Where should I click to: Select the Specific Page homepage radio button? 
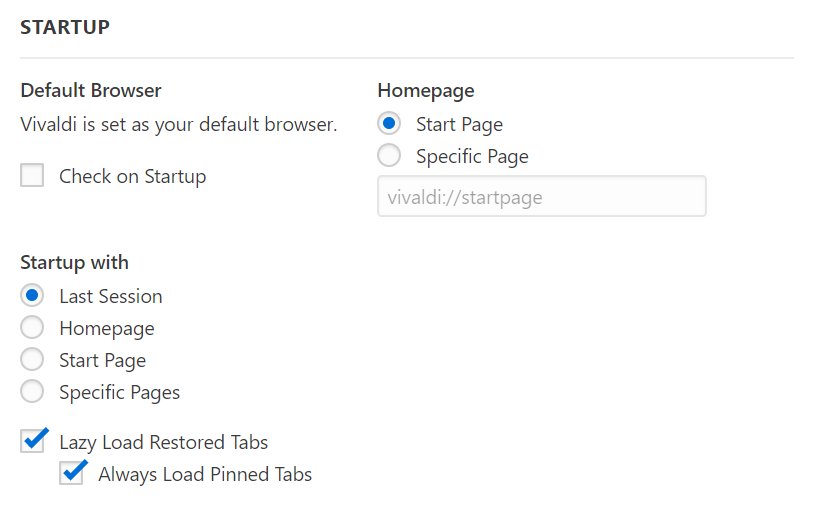pos(389,155)
